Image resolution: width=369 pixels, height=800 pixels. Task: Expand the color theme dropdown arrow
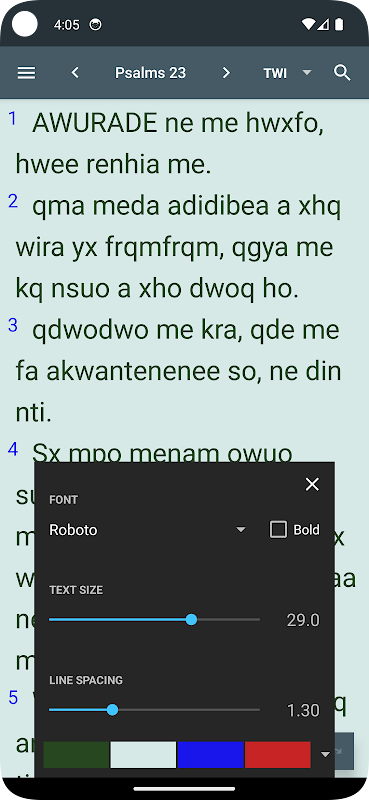pos(325,755)
